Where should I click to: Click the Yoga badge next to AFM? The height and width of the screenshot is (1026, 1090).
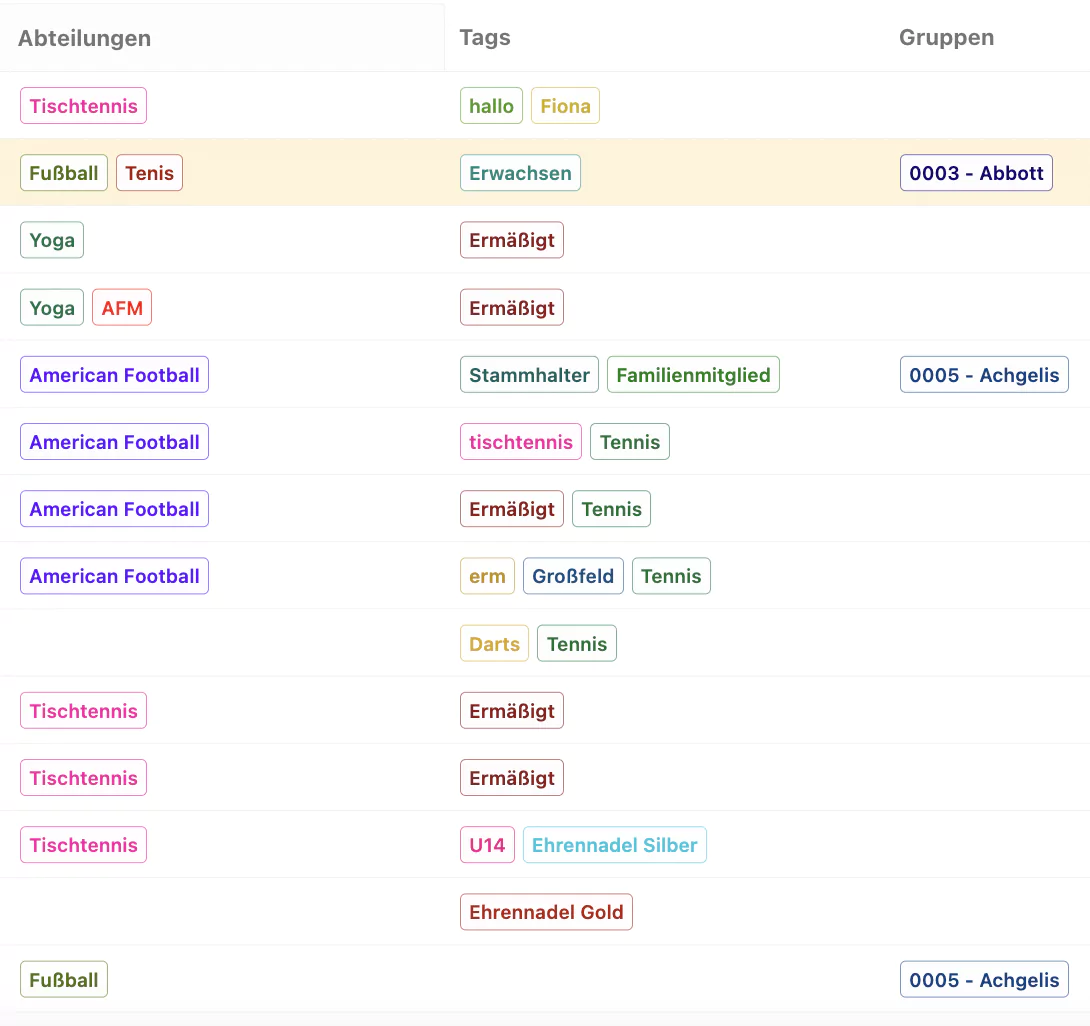52,308
